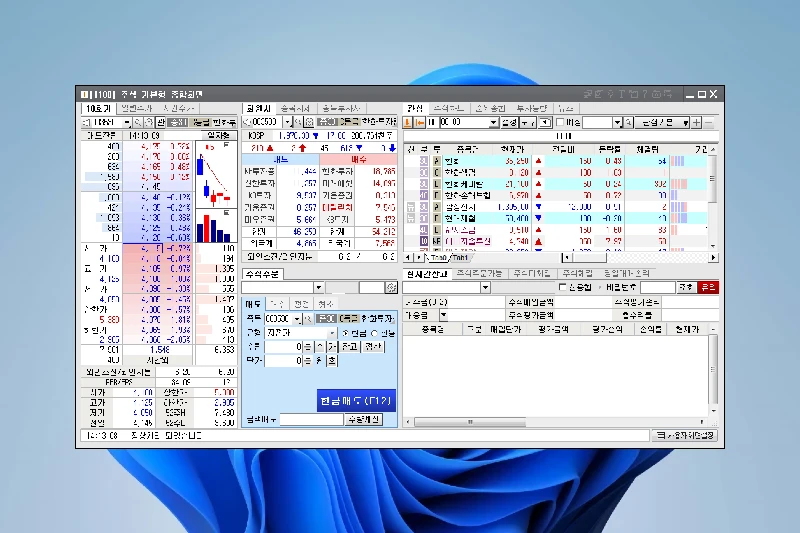The width and height of the screenshot is (800, 533).
Task: Click the left arrow icon before the broker panel code field
Action: click(247, 122)
